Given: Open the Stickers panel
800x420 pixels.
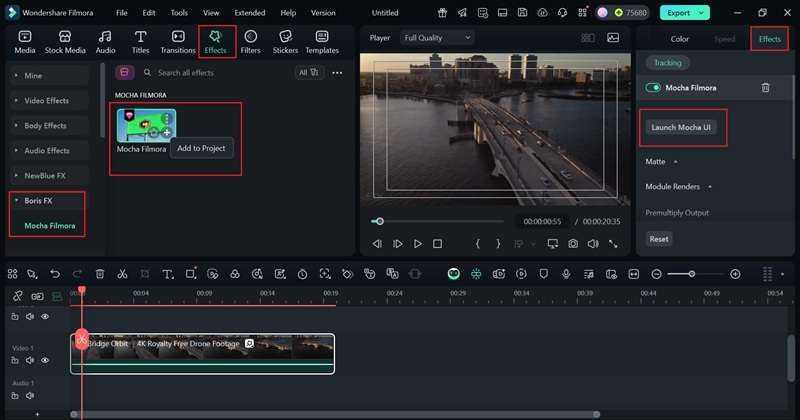Looking at the screenshot, I should coord(285,42).
